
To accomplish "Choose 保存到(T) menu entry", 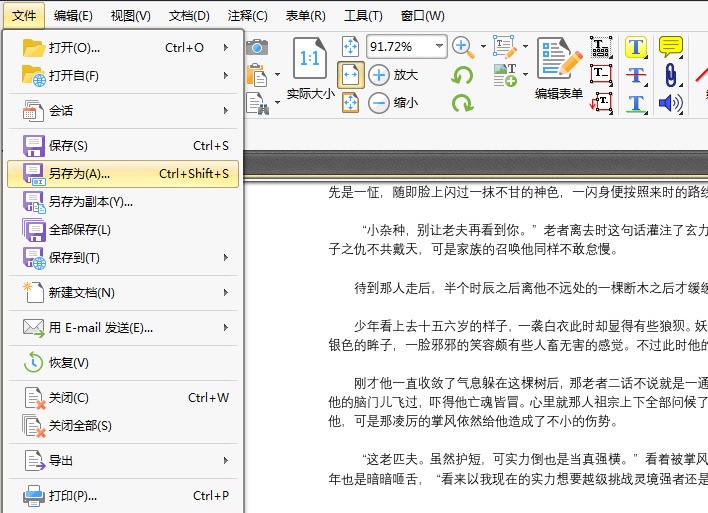I will 123,258.
